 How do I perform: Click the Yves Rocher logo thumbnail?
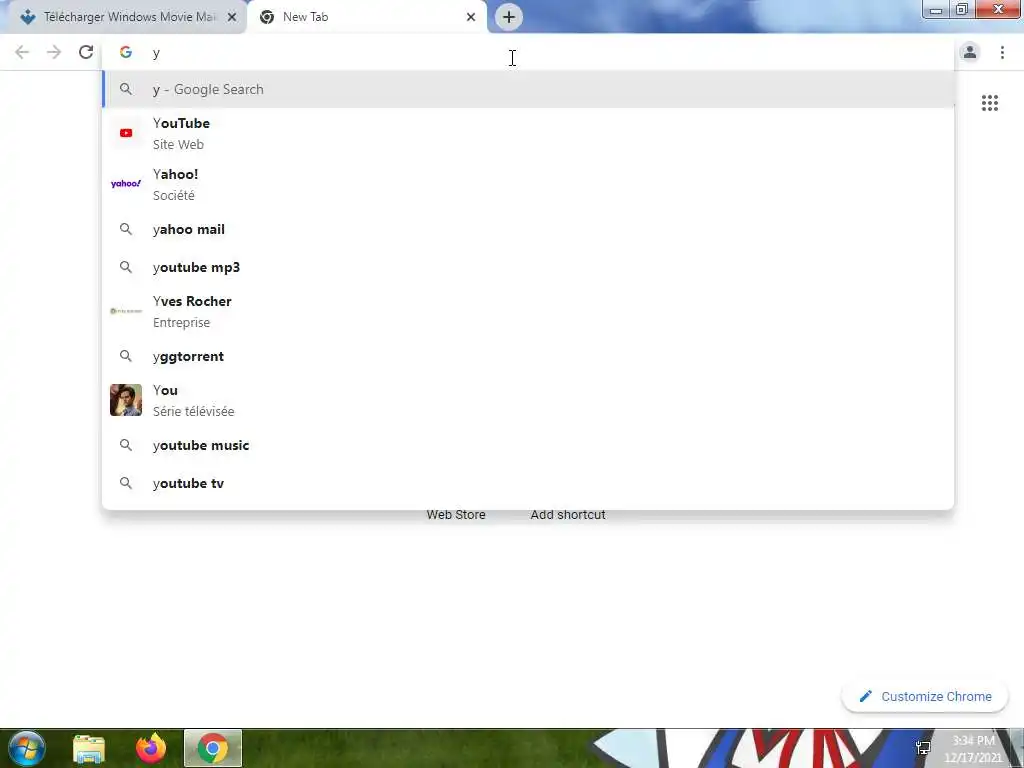coord(126,312)
